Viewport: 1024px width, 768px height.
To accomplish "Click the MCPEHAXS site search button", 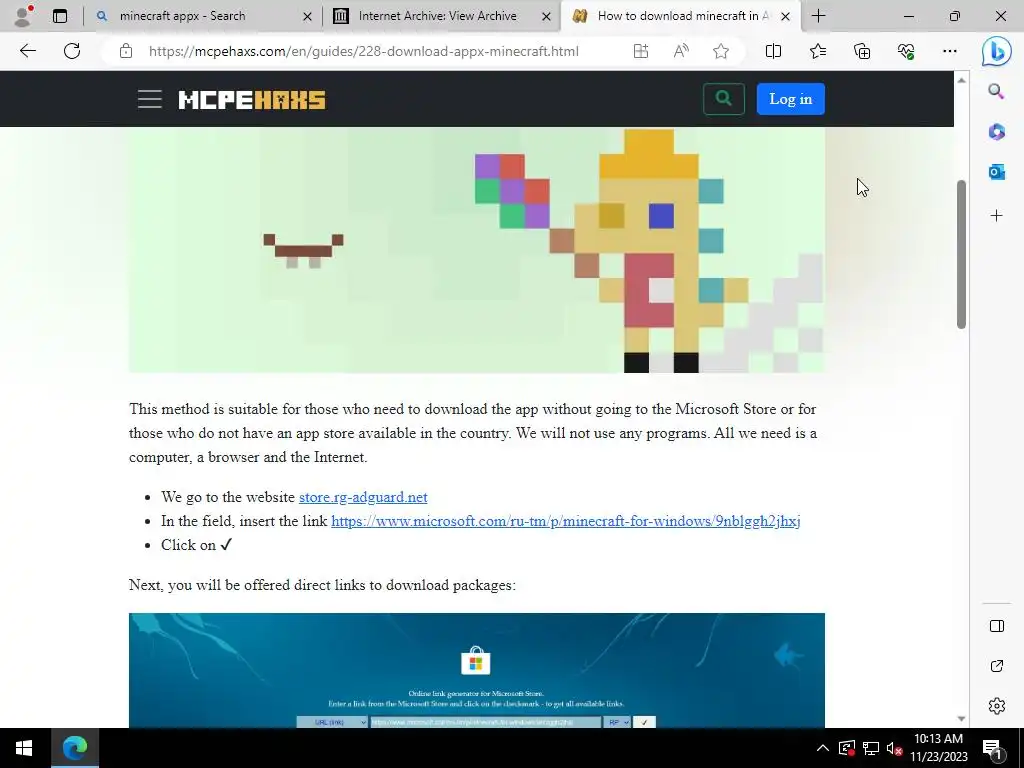I will 724,99.
